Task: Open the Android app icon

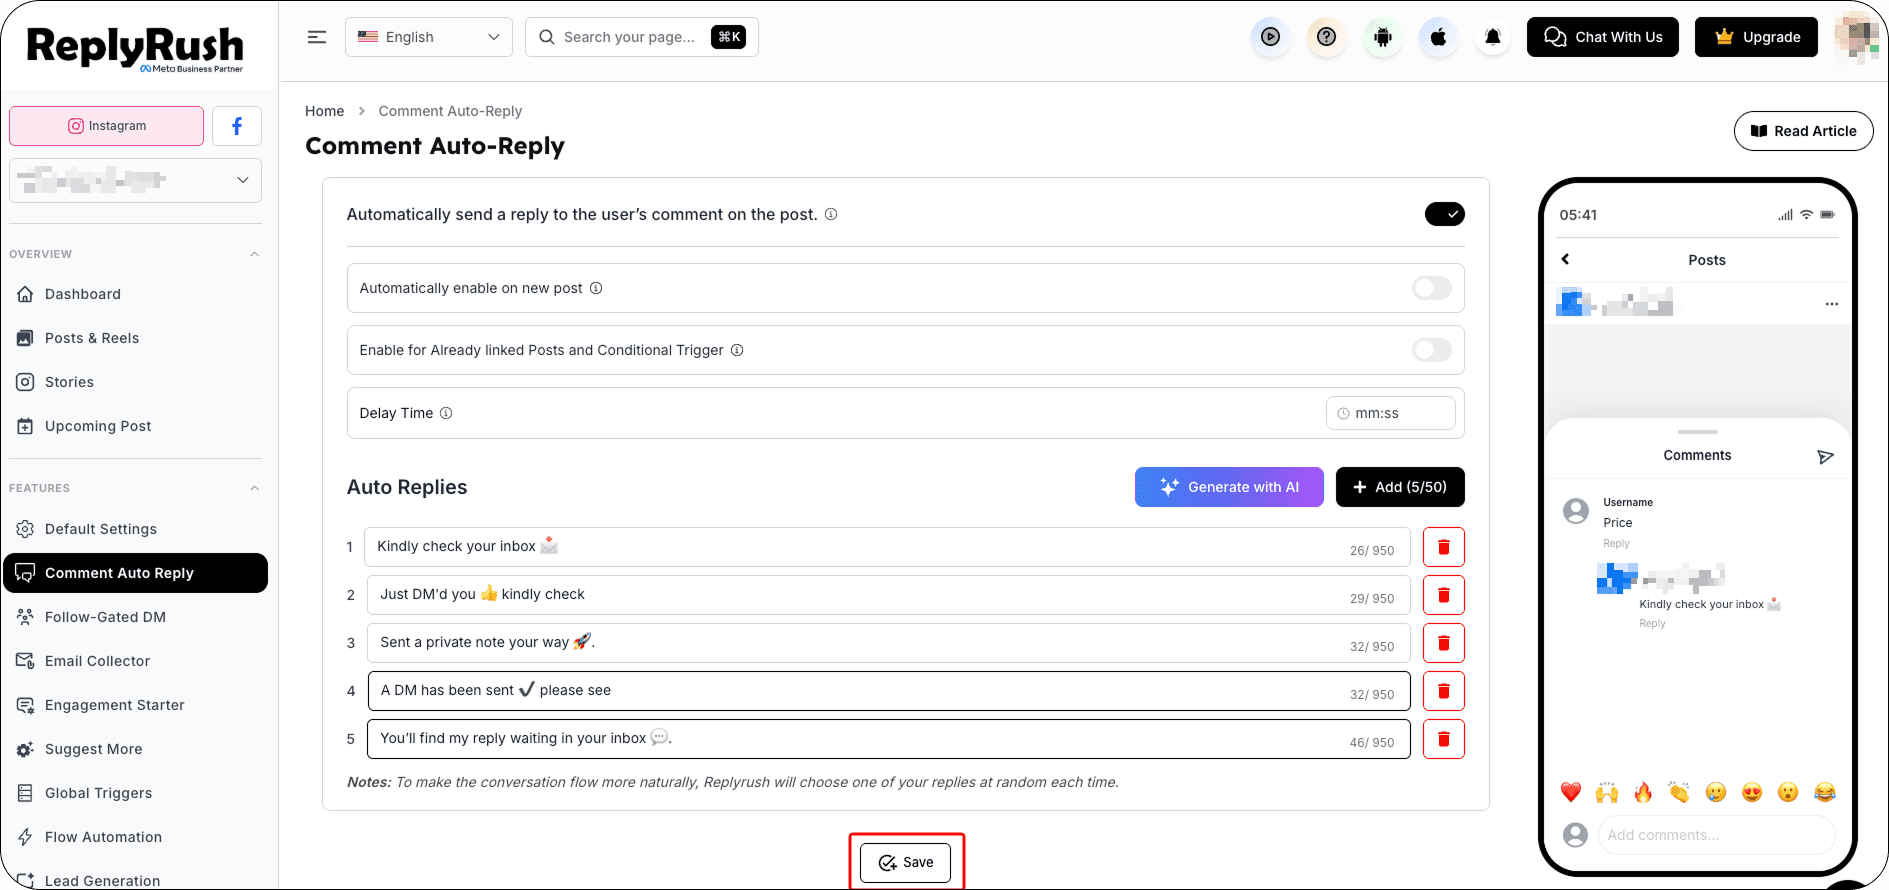Action: click(x=1382, y=37)
